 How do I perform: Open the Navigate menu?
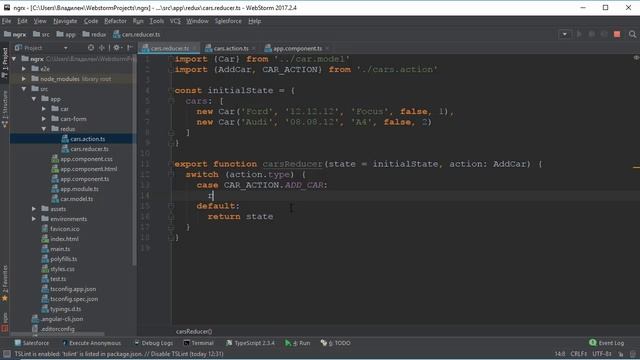click(65, 21)
